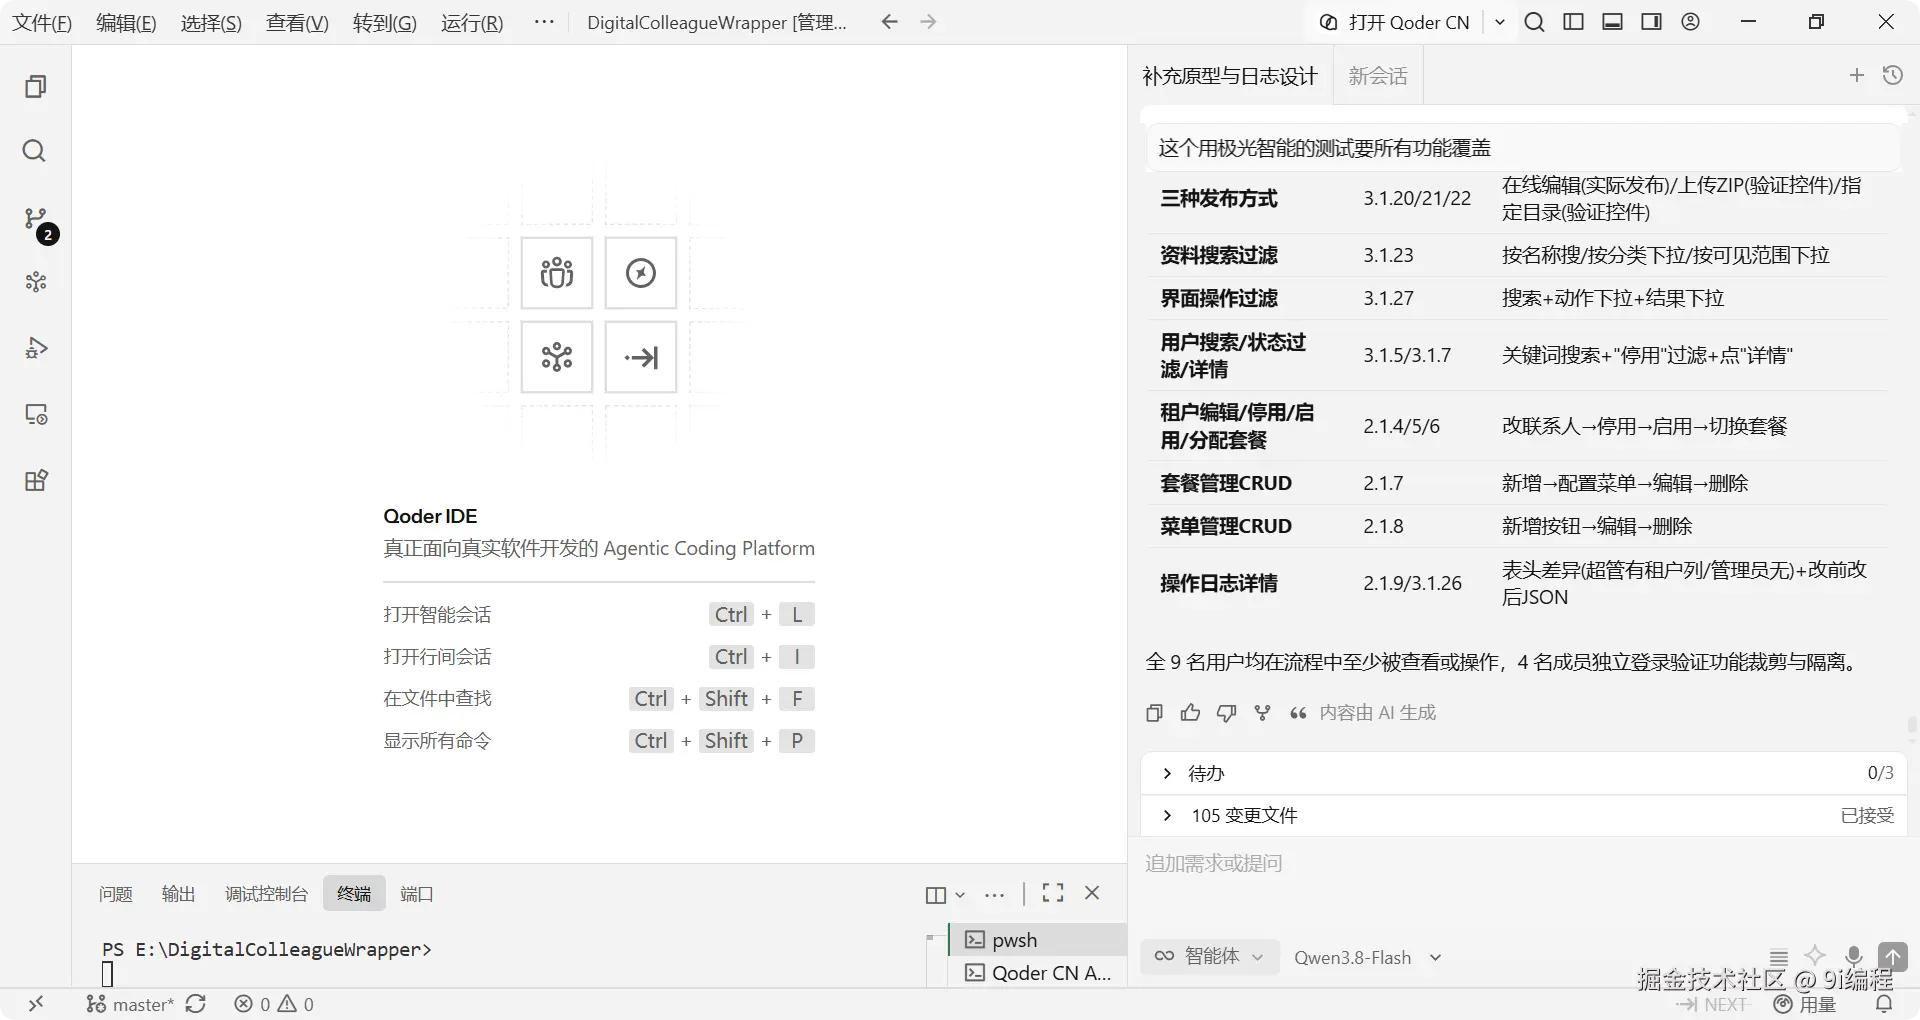Screen dimensions: 1920x1020
Task: Switch to the 端口 panel tab
Action: point(417,894)
